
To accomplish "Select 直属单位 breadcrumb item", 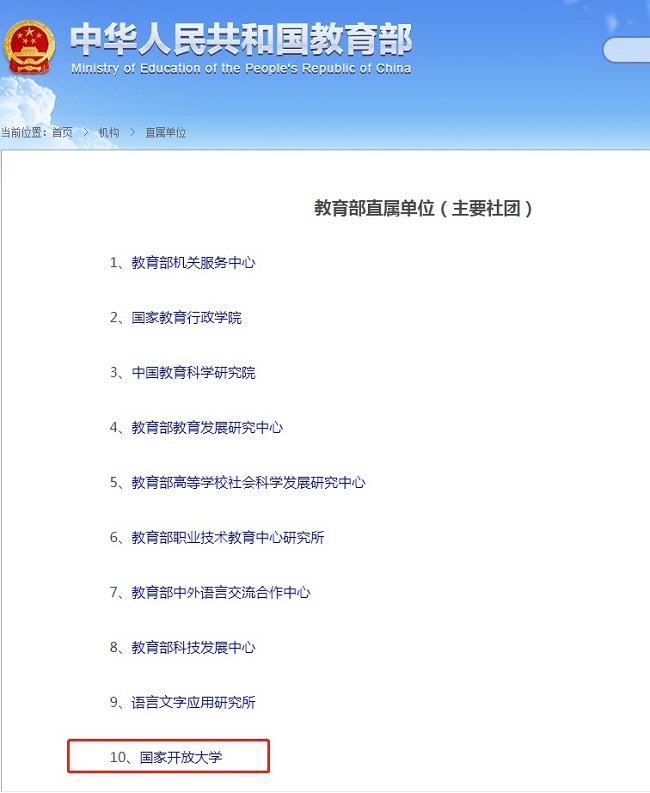I will pyautogui.click(x=165, y=133).
